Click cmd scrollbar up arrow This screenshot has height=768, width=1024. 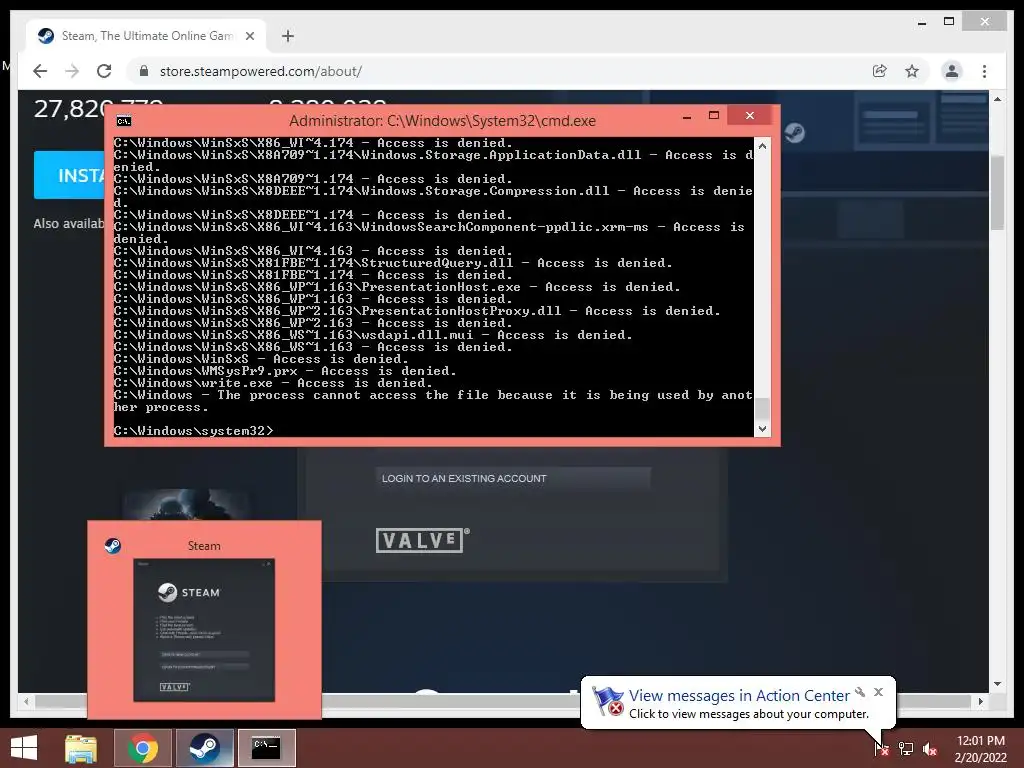[762, 146]
